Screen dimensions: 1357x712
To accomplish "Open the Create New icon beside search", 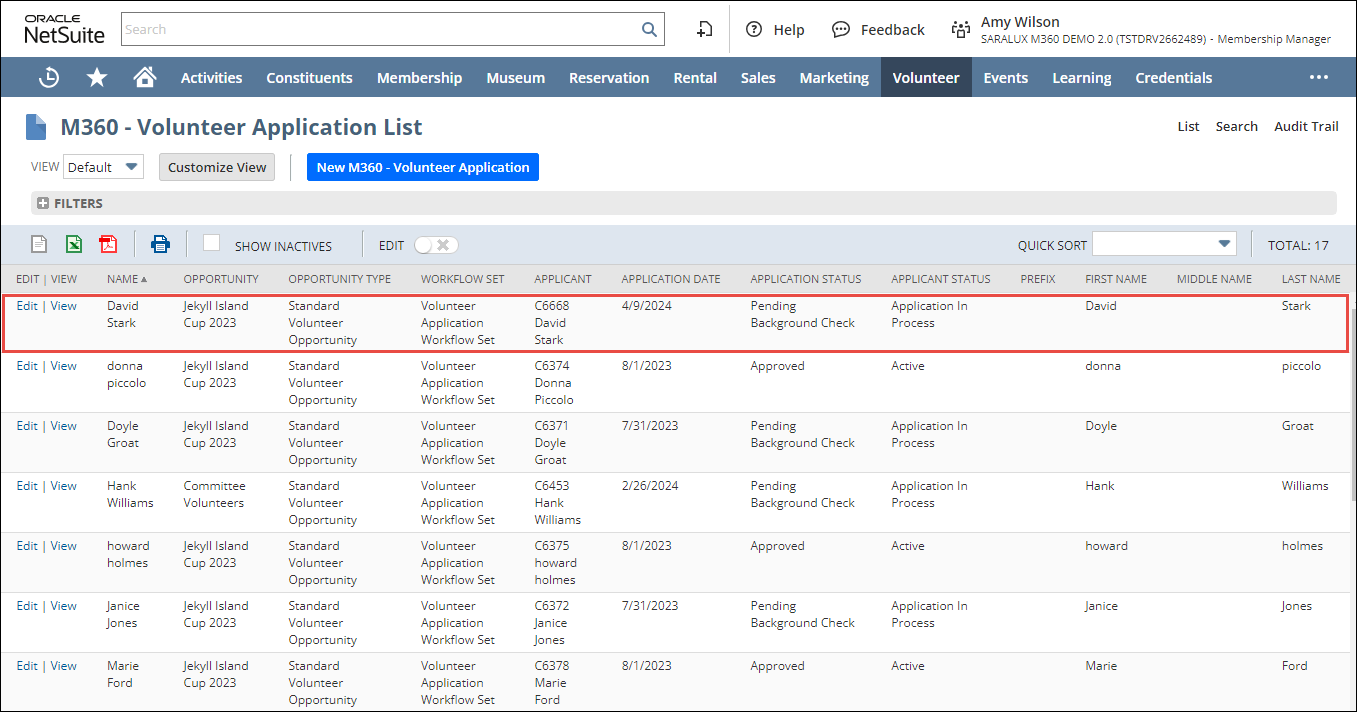I will pyautogui.click(x=705, y=30).
